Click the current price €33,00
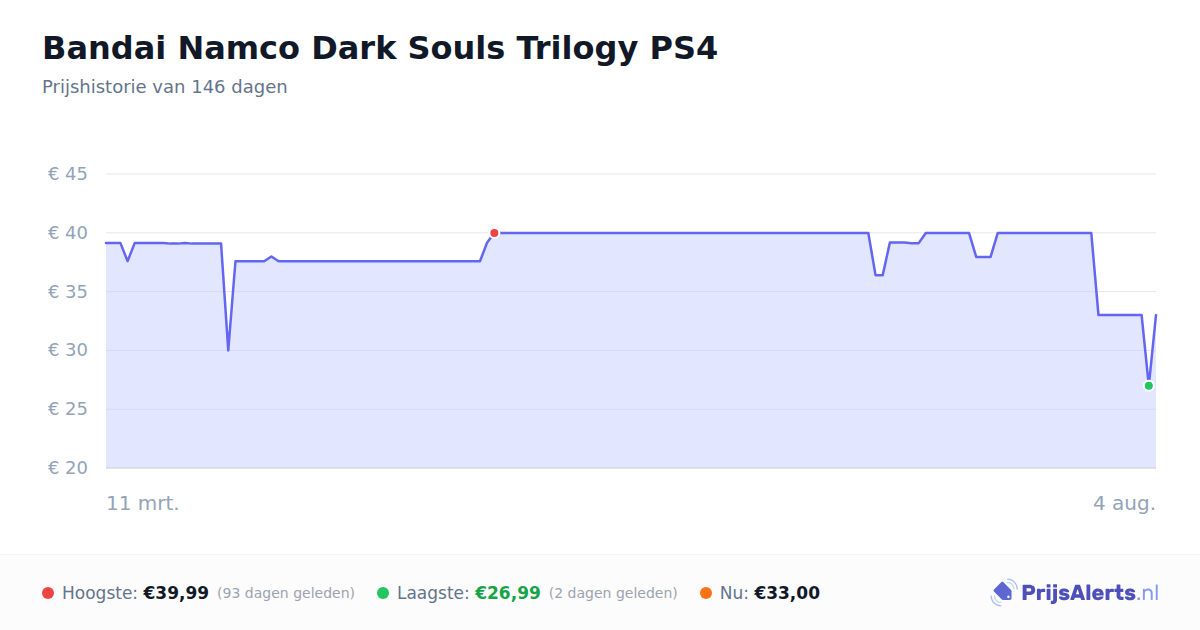1200x630 pixels. tap(787, 593)
